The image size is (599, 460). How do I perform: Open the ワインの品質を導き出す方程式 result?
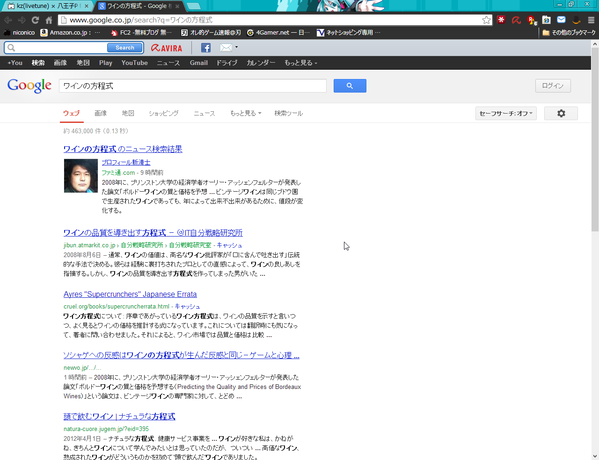[x=153, y=233]
